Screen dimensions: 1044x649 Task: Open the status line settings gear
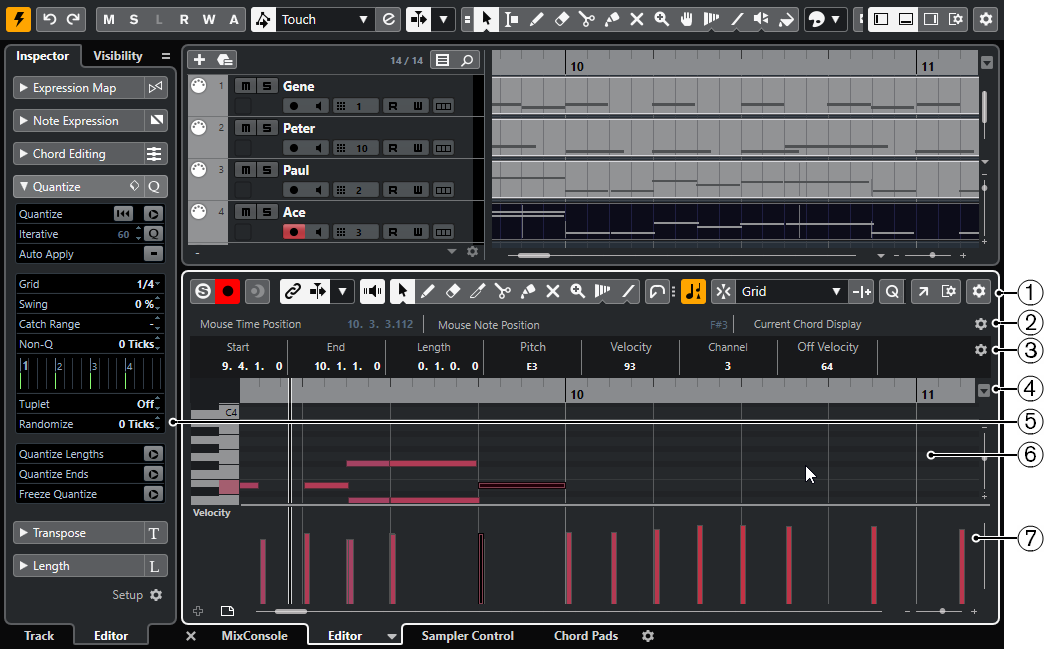click(x=981, y=324)
